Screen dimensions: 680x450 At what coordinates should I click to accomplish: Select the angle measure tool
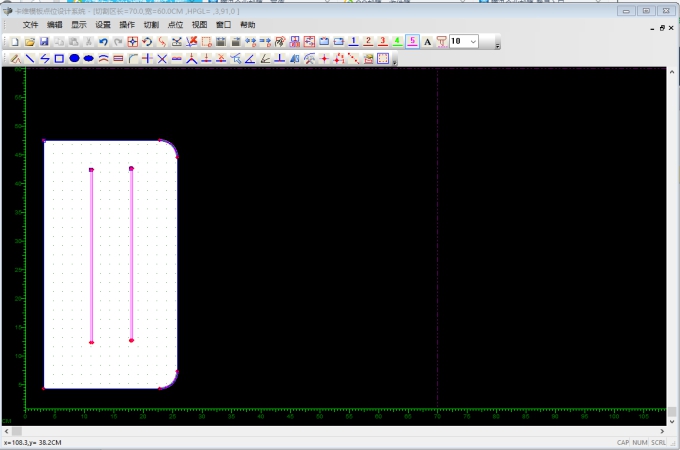250,59
